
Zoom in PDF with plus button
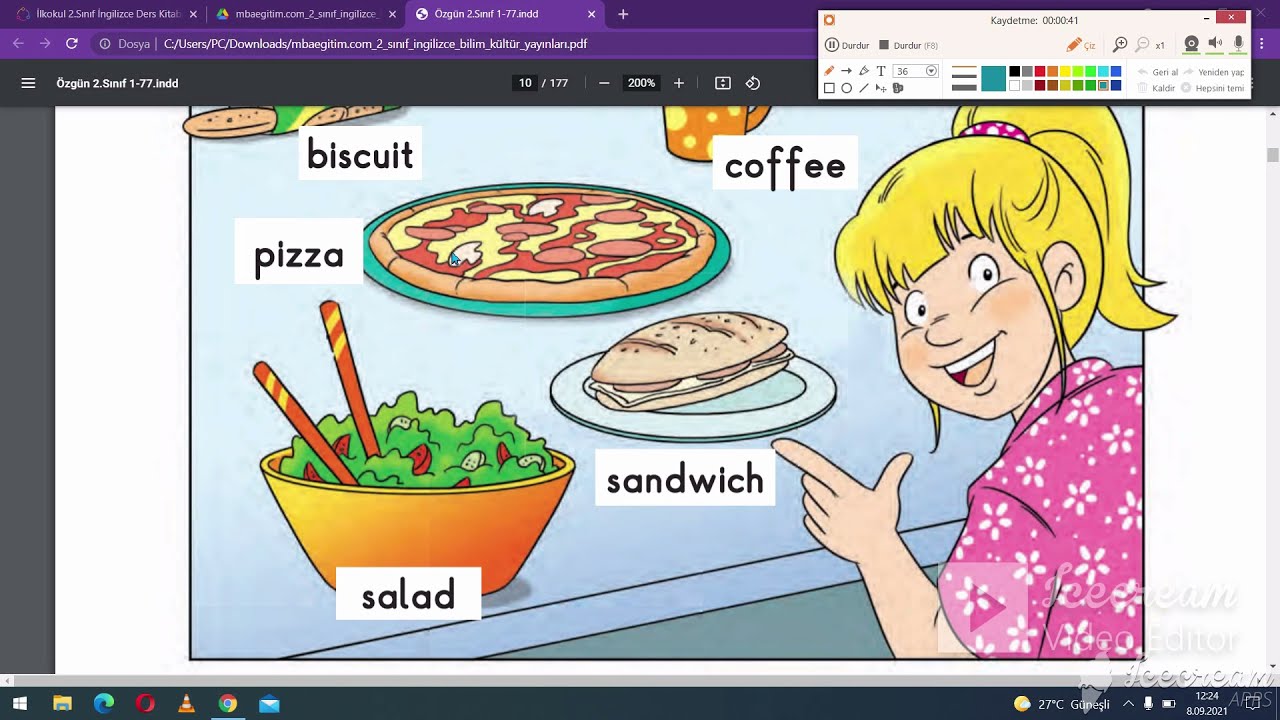tap(679, 83)
